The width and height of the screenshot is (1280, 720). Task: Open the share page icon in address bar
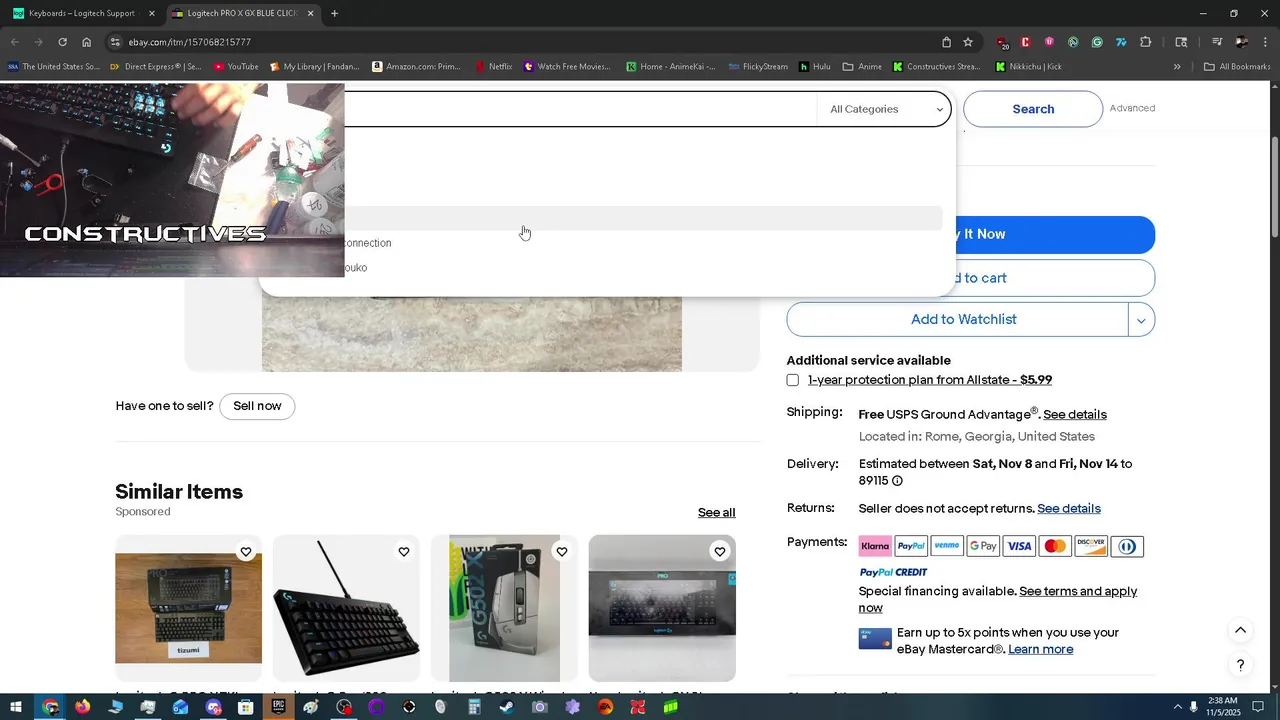[946, 42]
